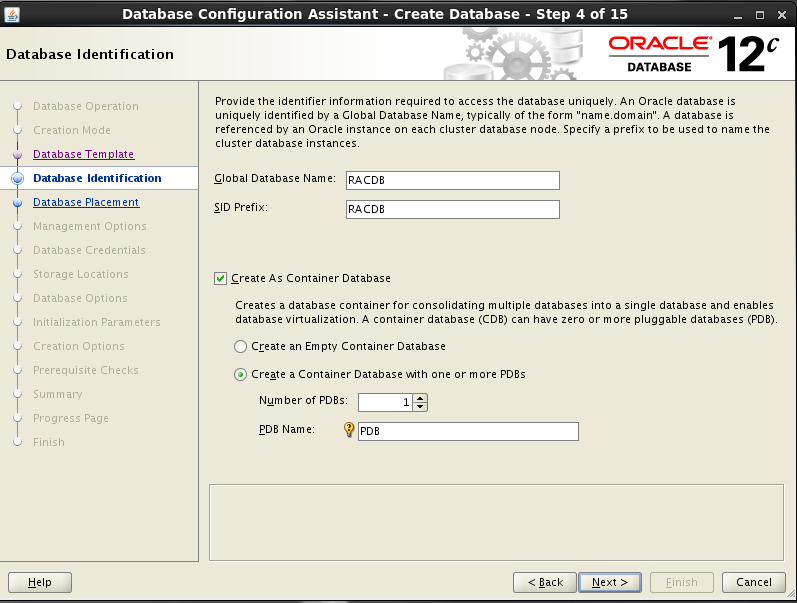Cancel the database creation wizard
This screenshot has width=797, height=603.
pyautogui.click(x=754, y=582)
